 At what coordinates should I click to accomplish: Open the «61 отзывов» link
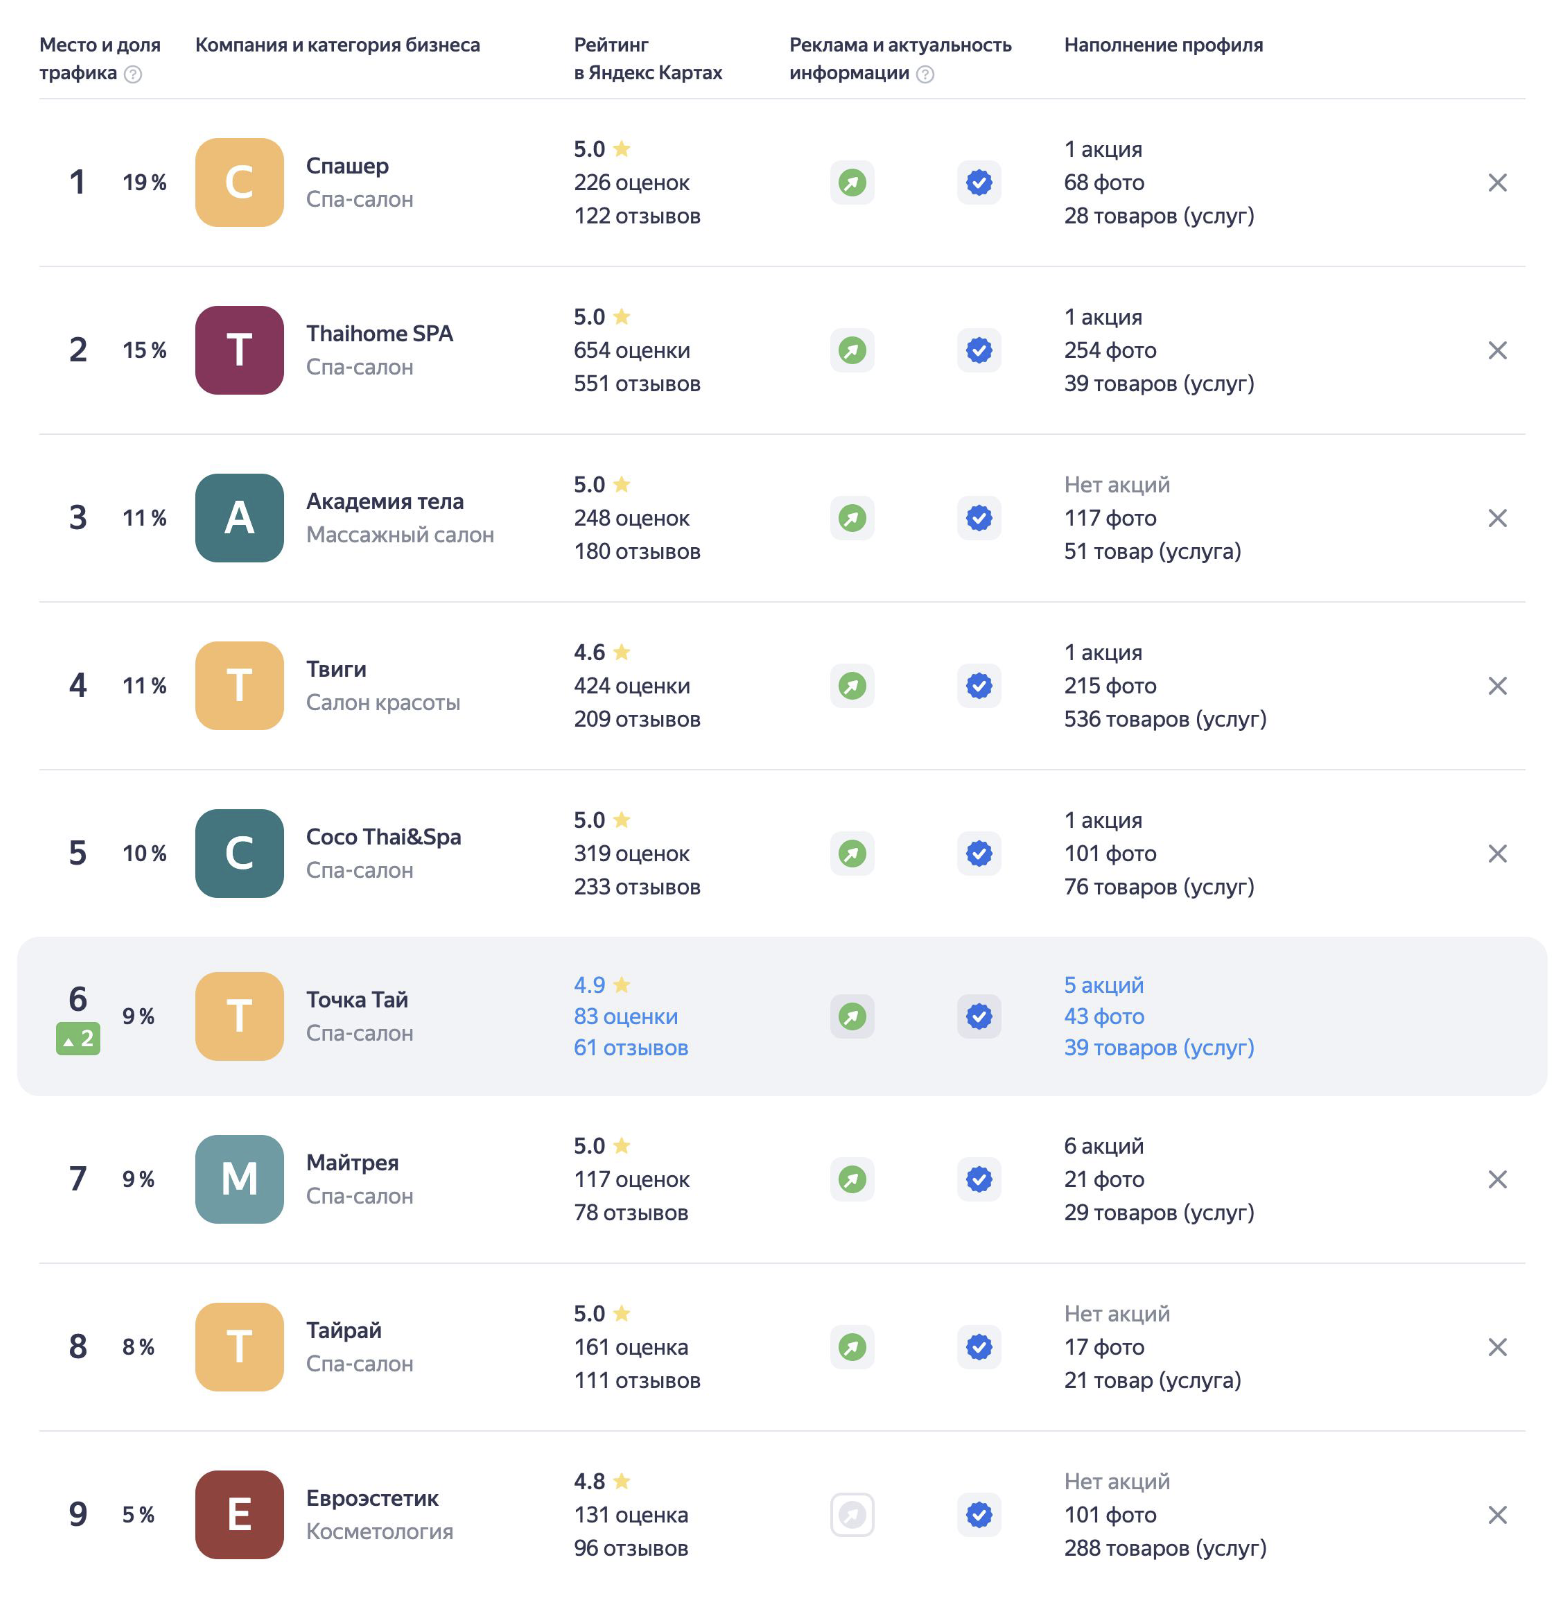(x=631, y=1048)
